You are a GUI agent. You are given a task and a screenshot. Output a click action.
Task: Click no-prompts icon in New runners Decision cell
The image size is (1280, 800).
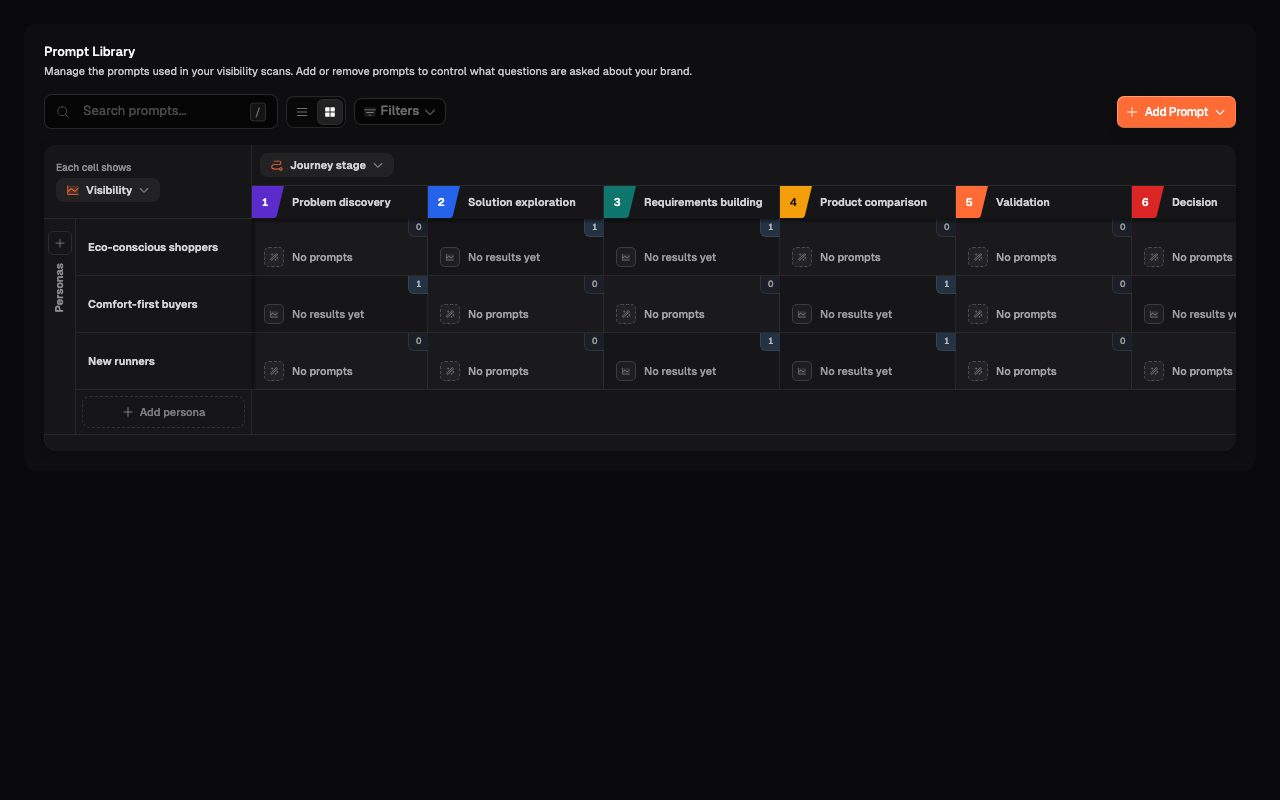[x=1154, y=371]
